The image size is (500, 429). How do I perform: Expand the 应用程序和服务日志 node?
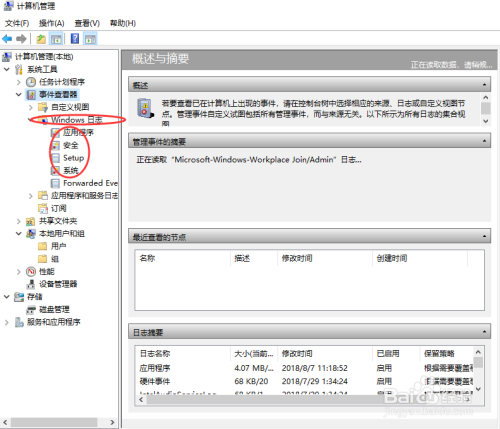coord(31,196)
